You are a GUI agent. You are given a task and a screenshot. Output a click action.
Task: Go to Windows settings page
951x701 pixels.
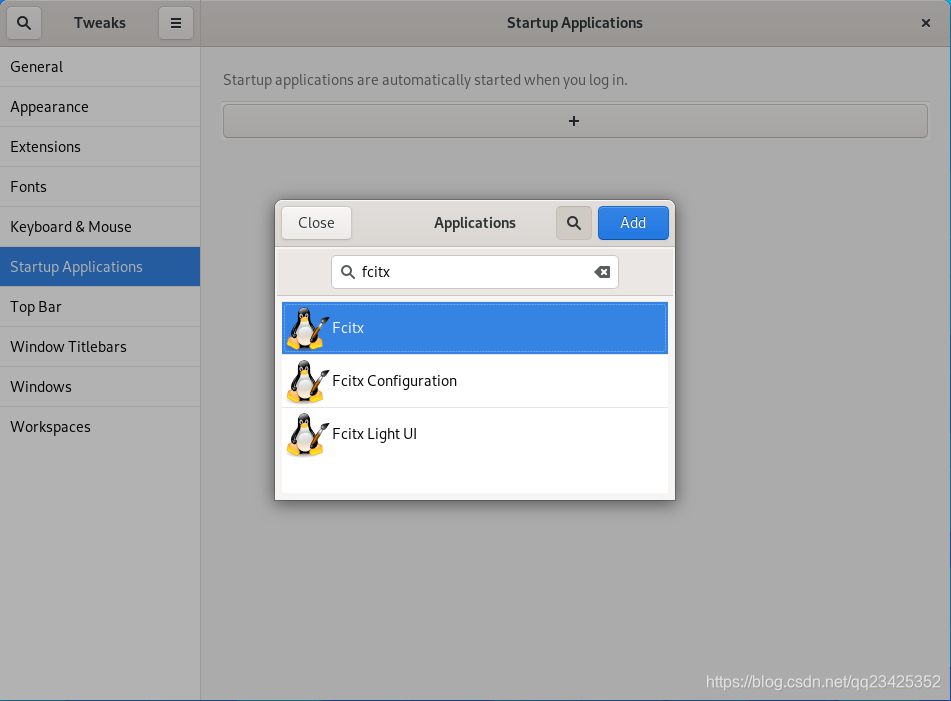pyautogui.click(x=100, y=387)
